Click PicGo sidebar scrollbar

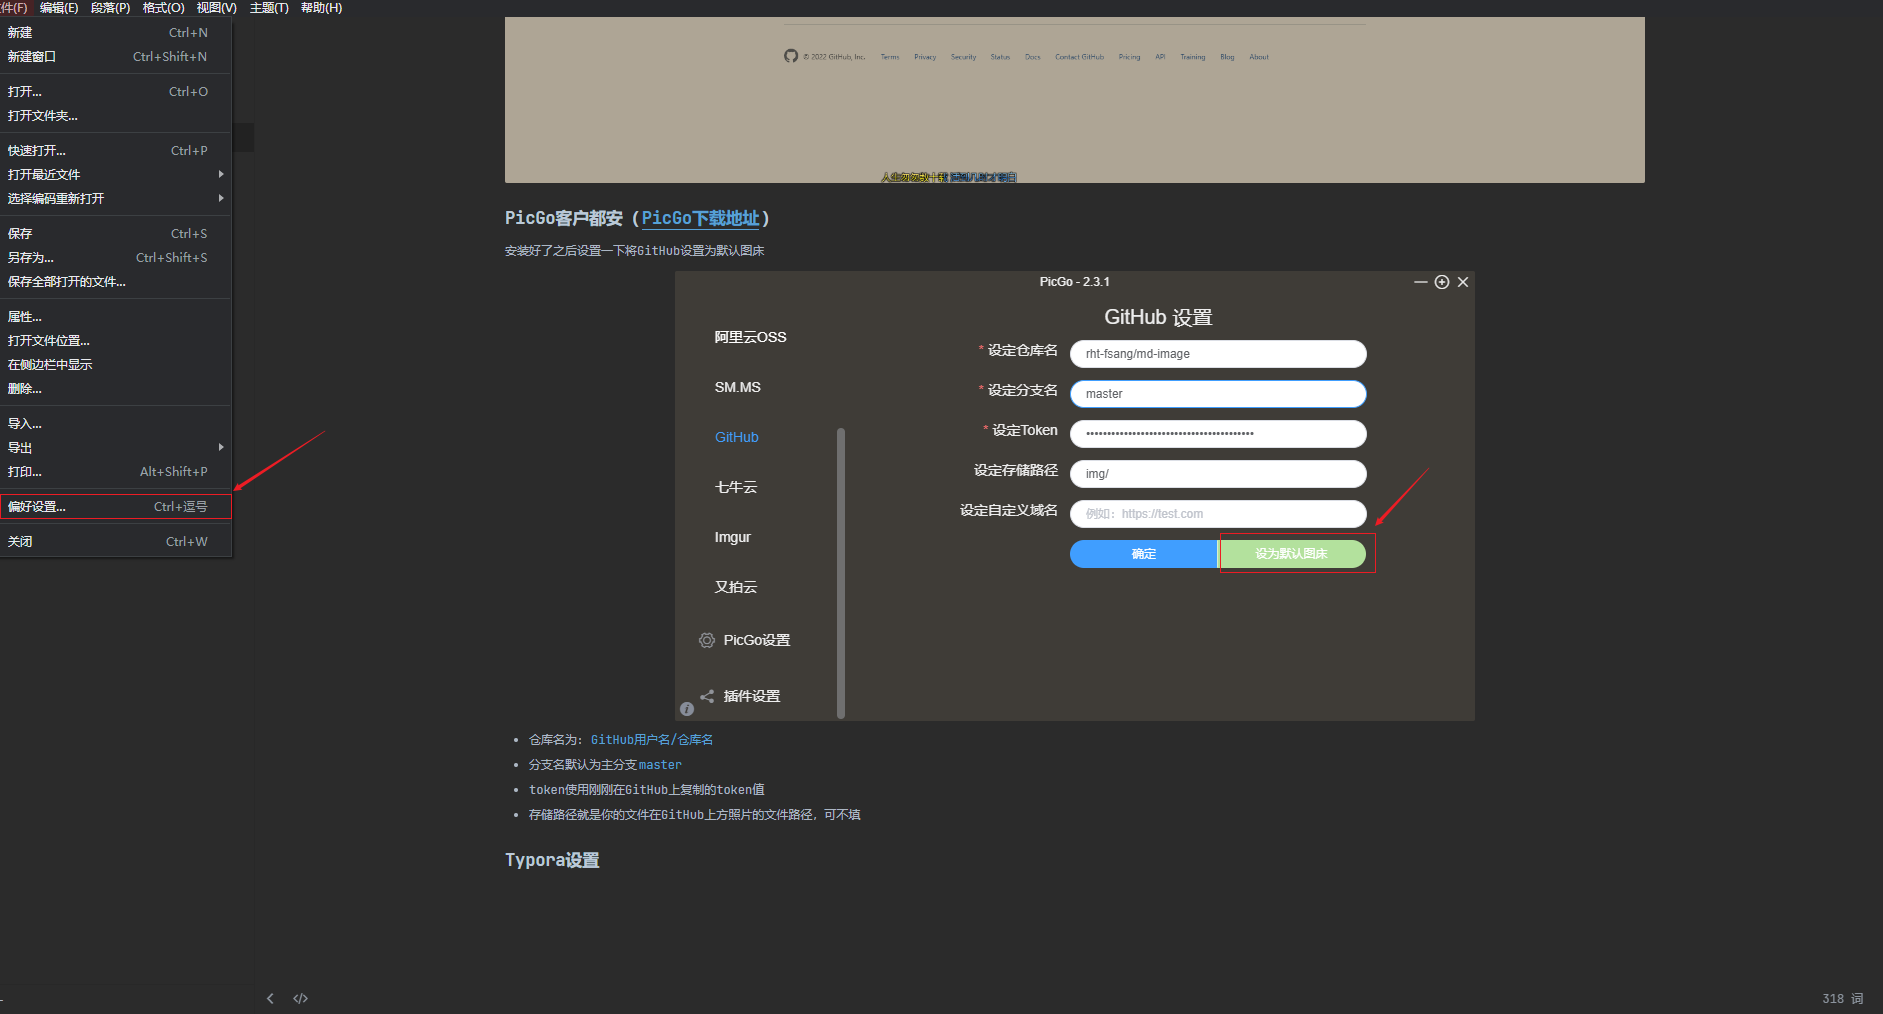[841, 573]
